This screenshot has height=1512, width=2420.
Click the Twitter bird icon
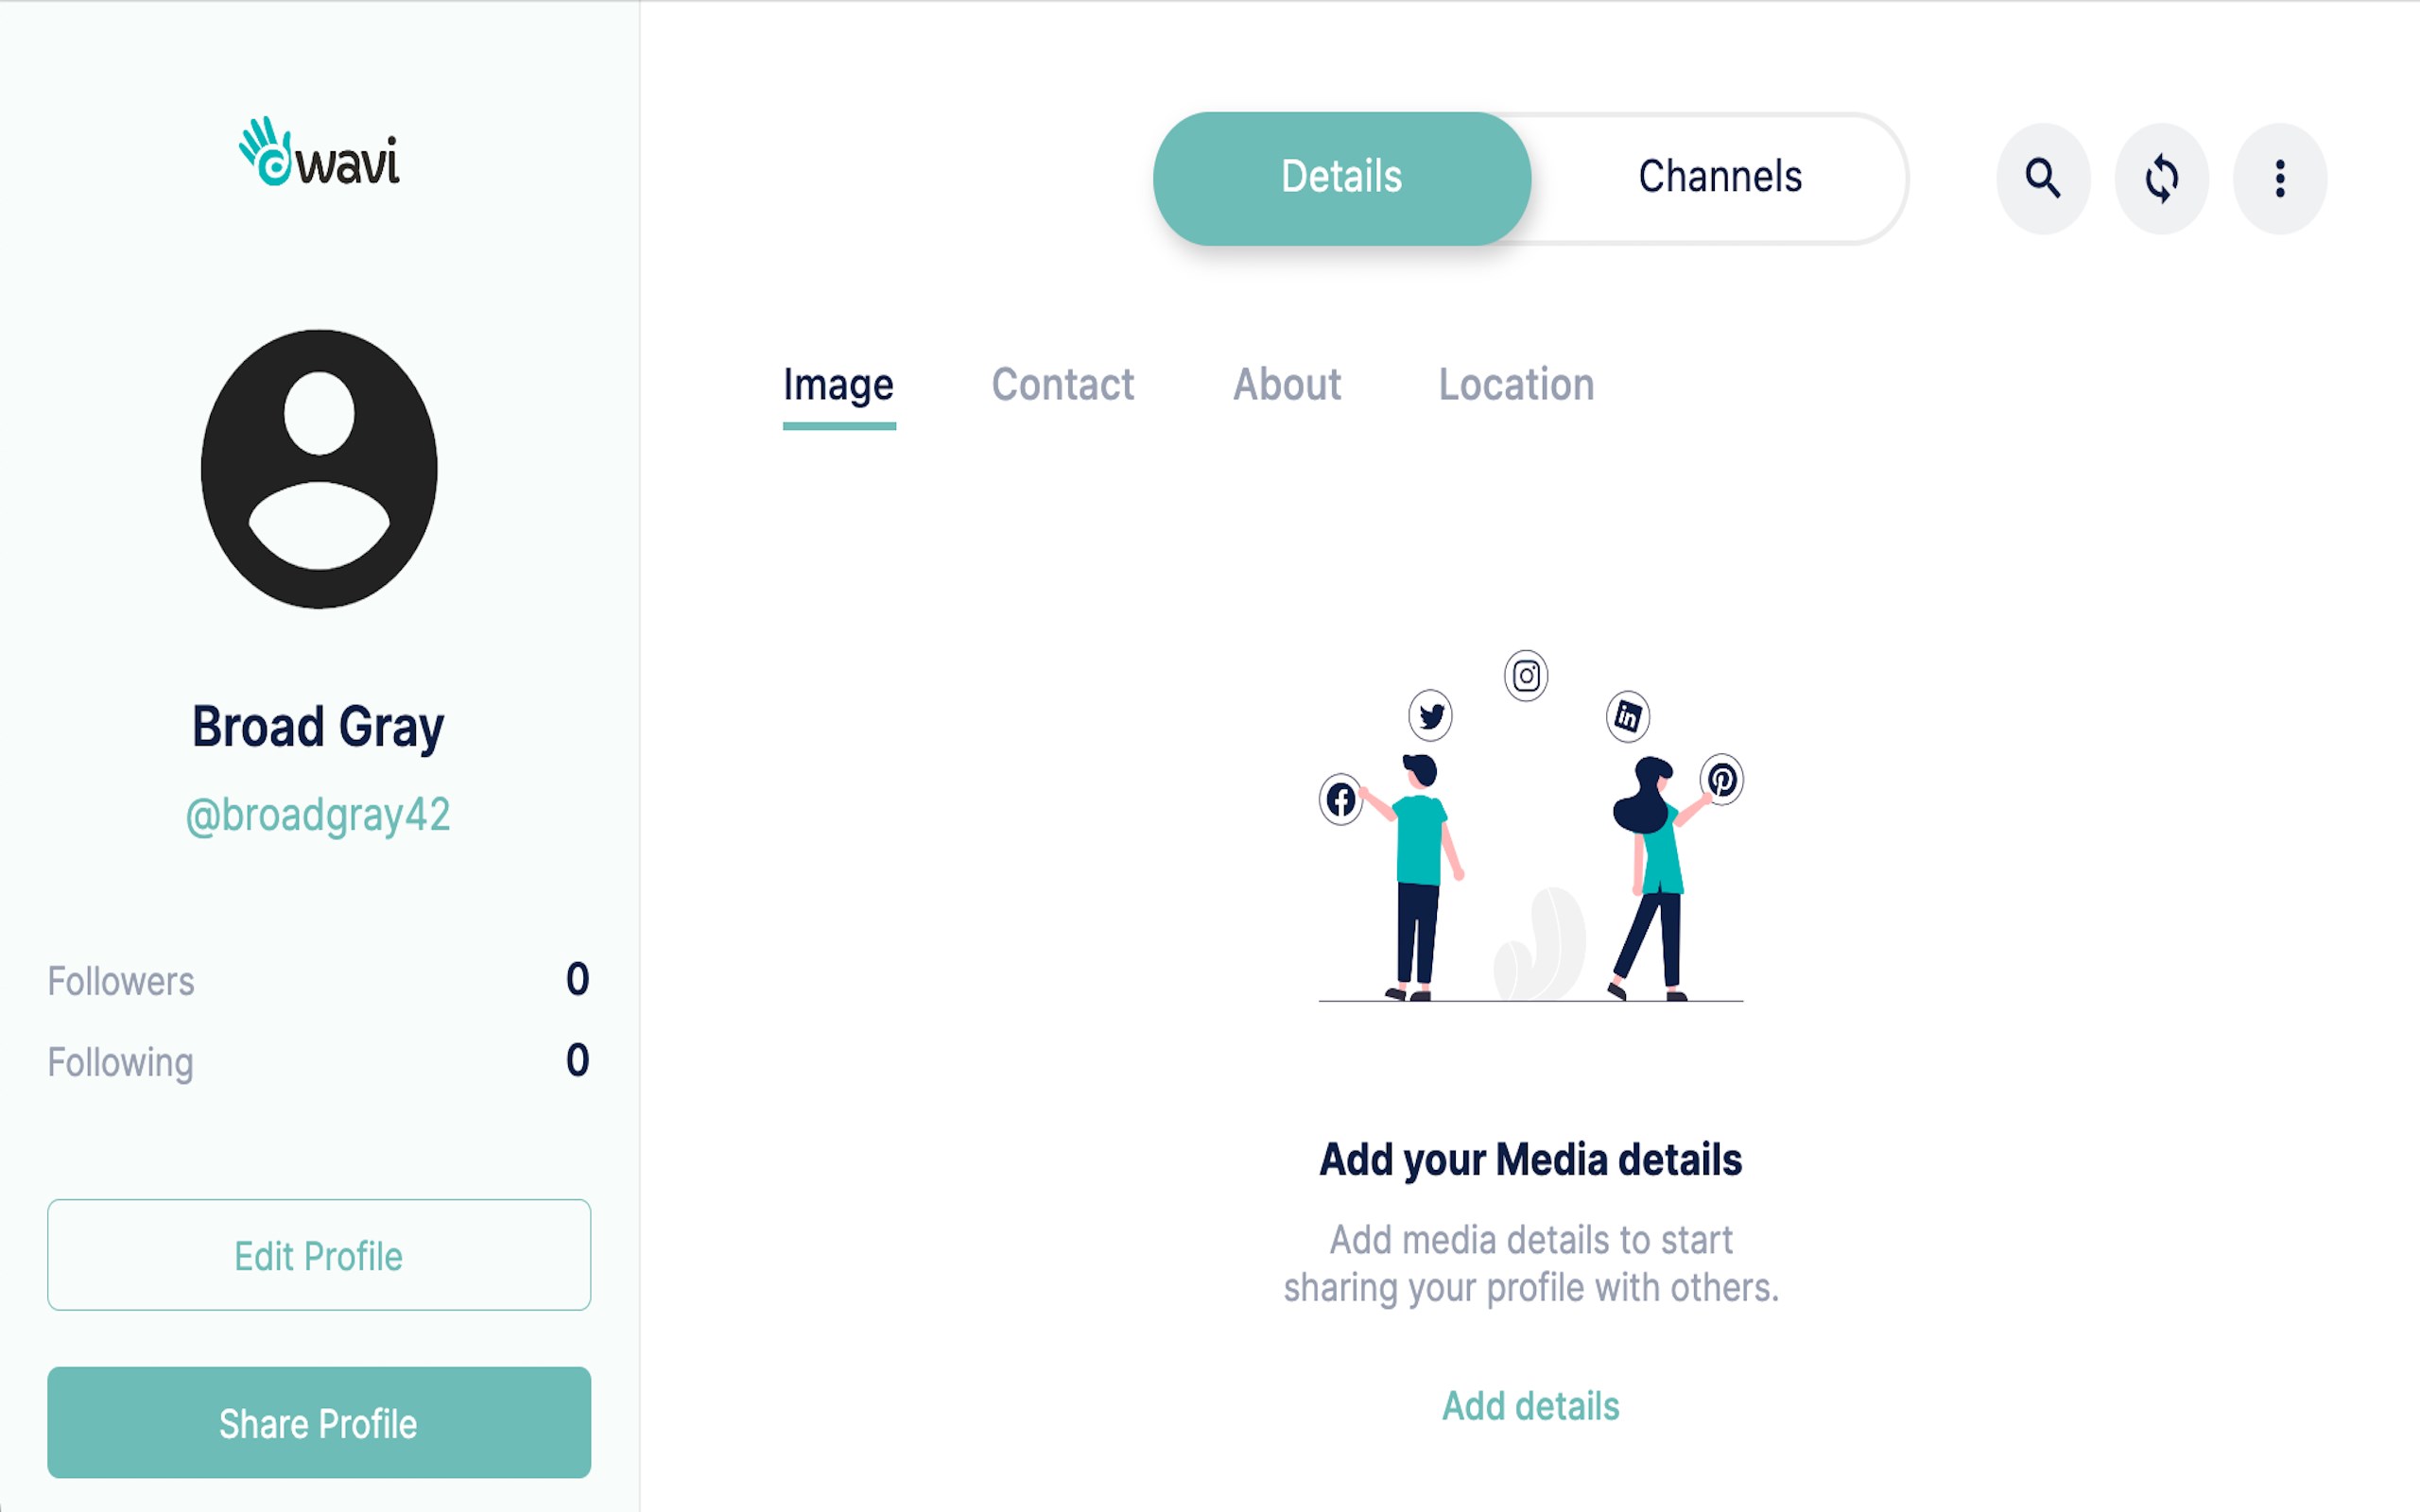click(1431, 716)
